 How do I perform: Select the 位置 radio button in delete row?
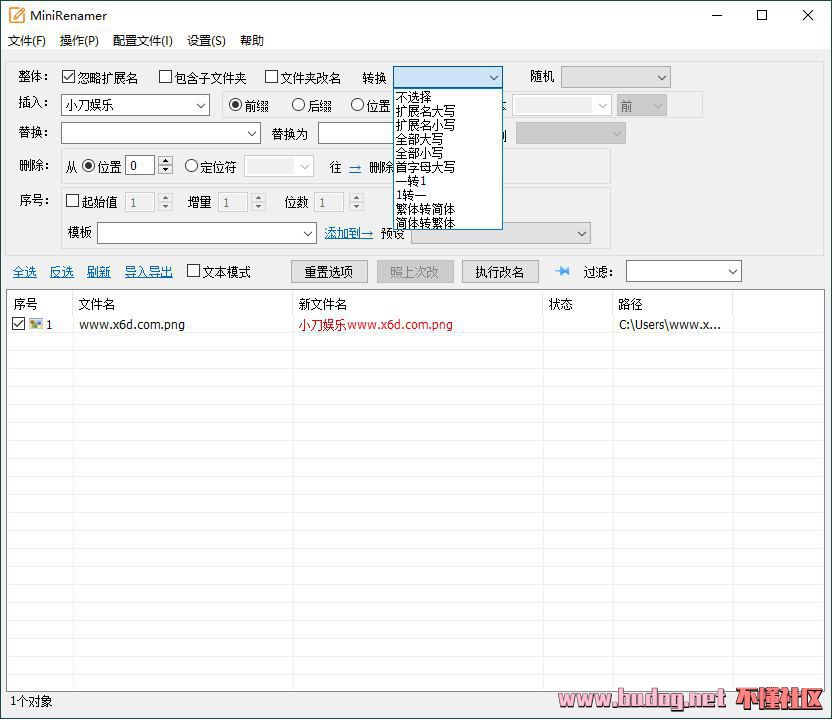tap(89, 166)
